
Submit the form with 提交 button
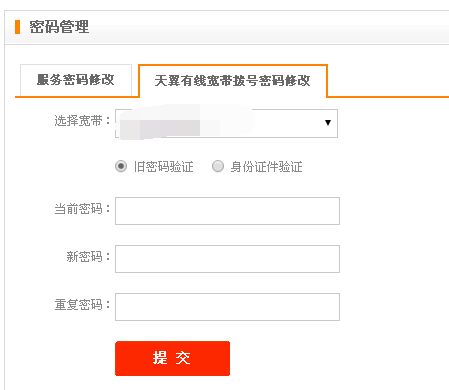pyautogui.click(x=172, y=358)
